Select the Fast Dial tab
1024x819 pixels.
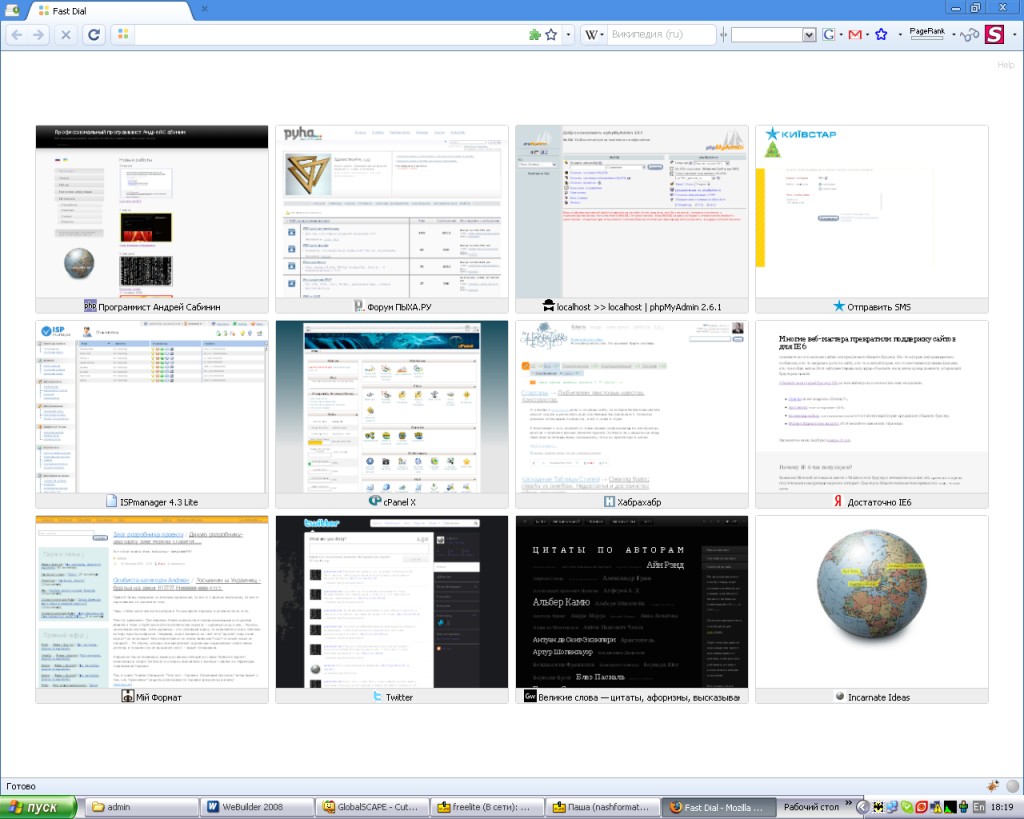(x=110, y=9)
